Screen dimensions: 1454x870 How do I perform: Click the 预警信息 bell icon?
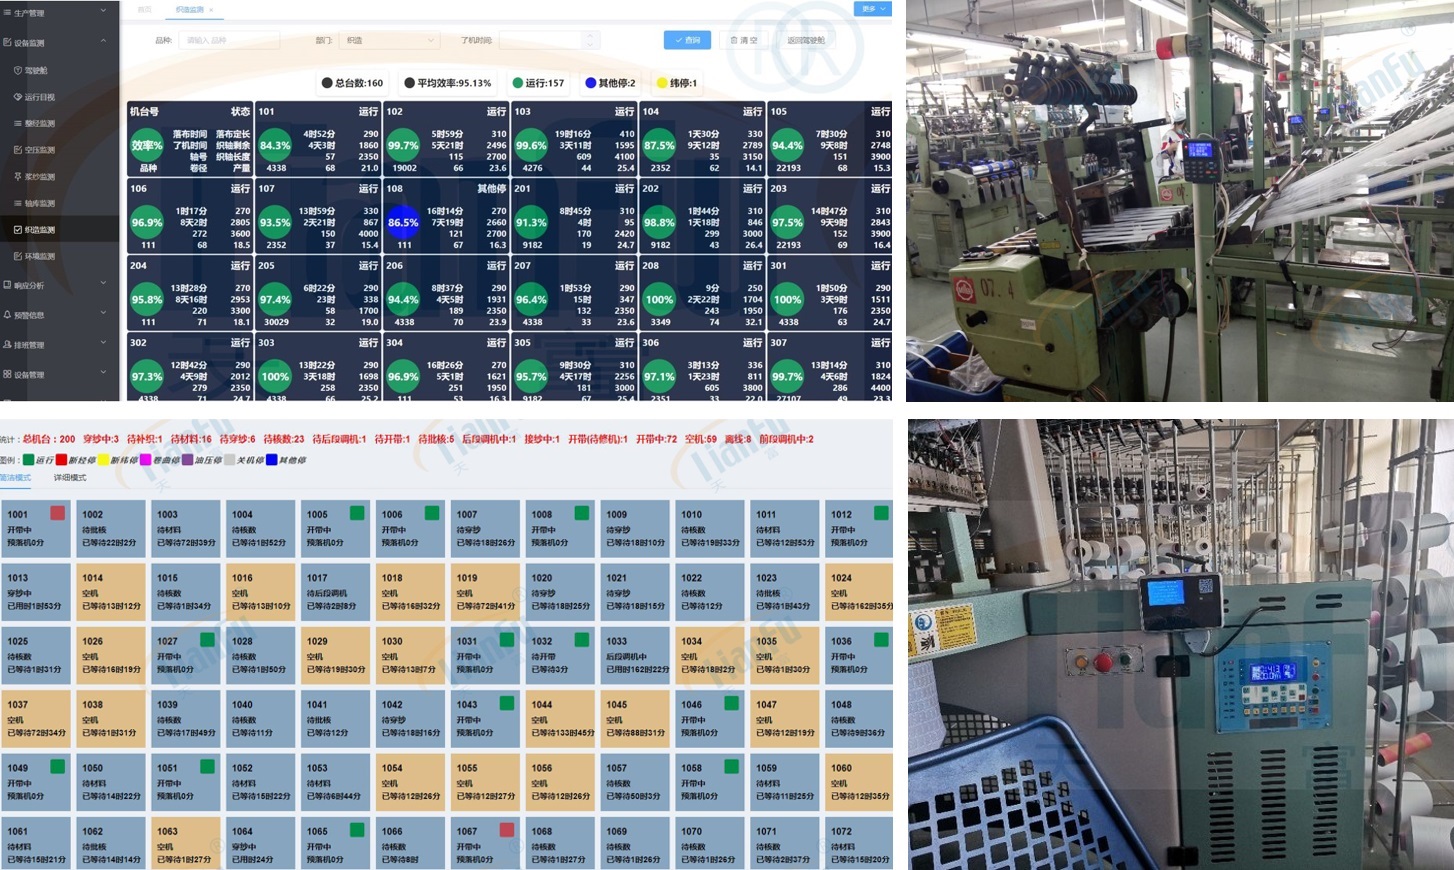[8, 315]
